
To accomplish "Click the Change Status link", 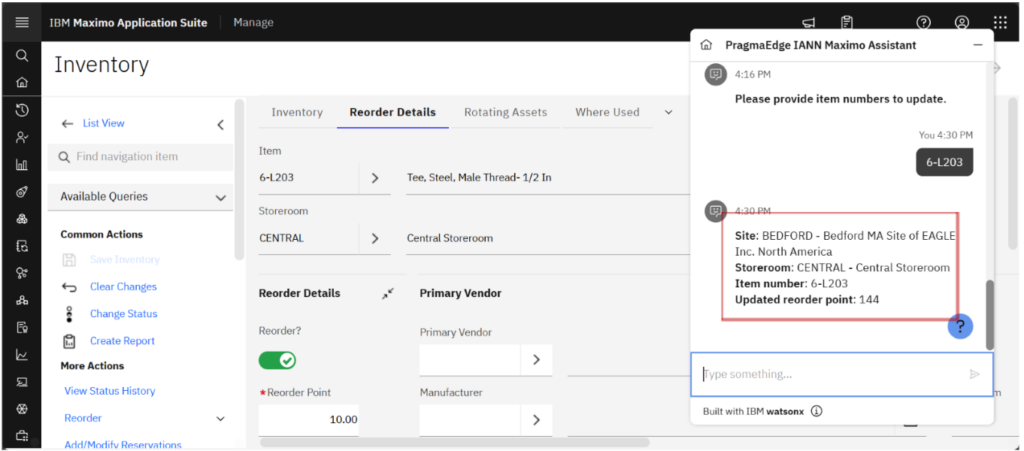I will 123,314.
